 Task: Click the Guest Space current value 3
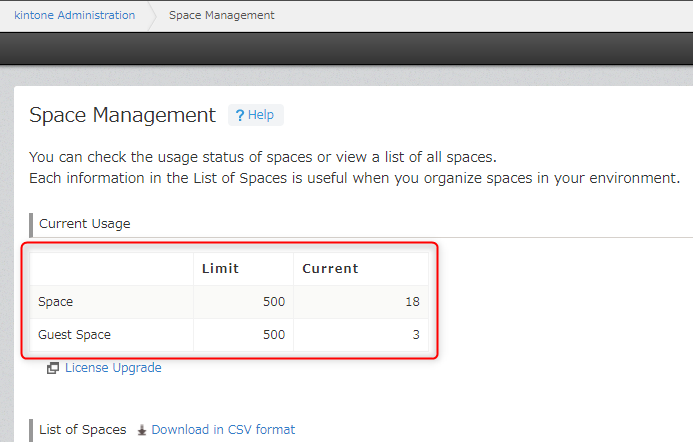coord(415,334)
